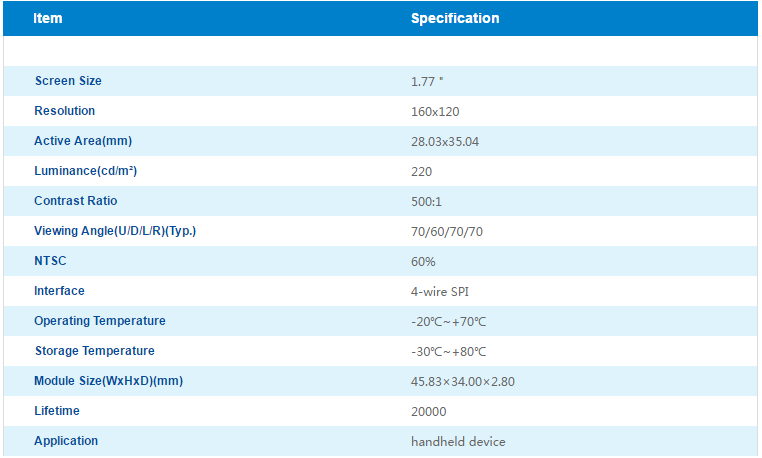Image resolution: width=762 pixels, height=458 pixels.
Task: Click the '4-wire SPI' value
Action: (440, 292)
